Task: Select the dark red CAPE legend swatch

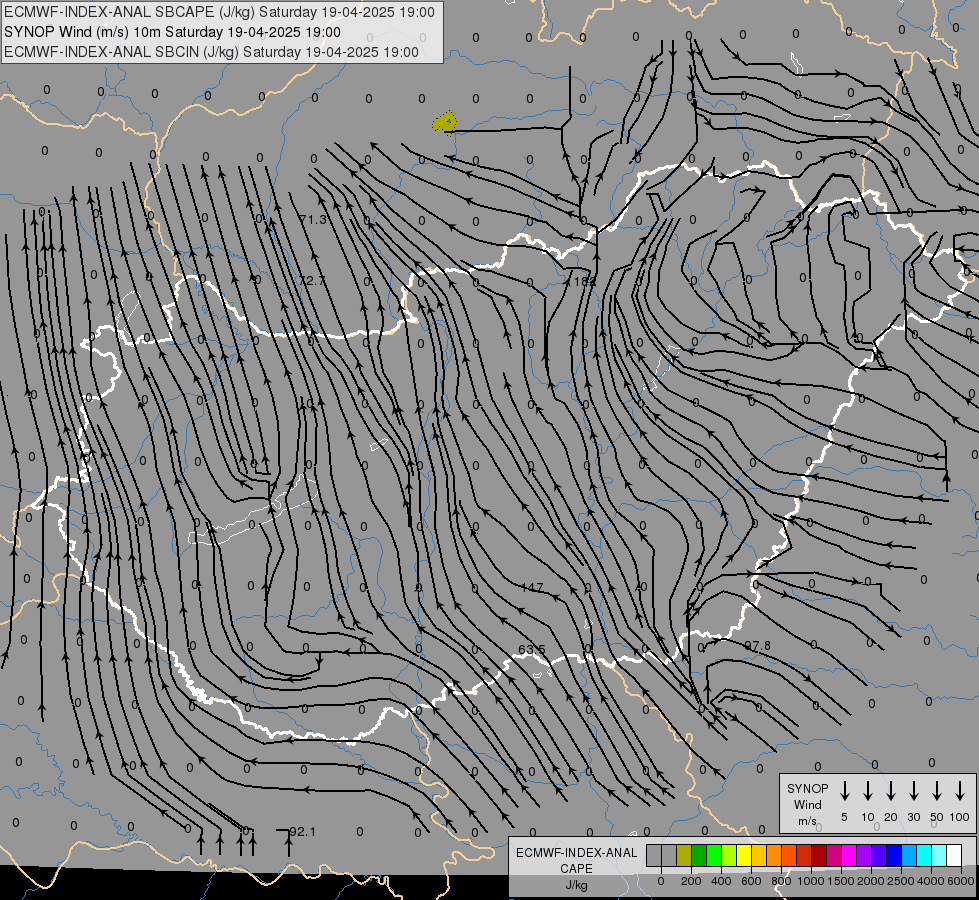Action: coord(819,855)
